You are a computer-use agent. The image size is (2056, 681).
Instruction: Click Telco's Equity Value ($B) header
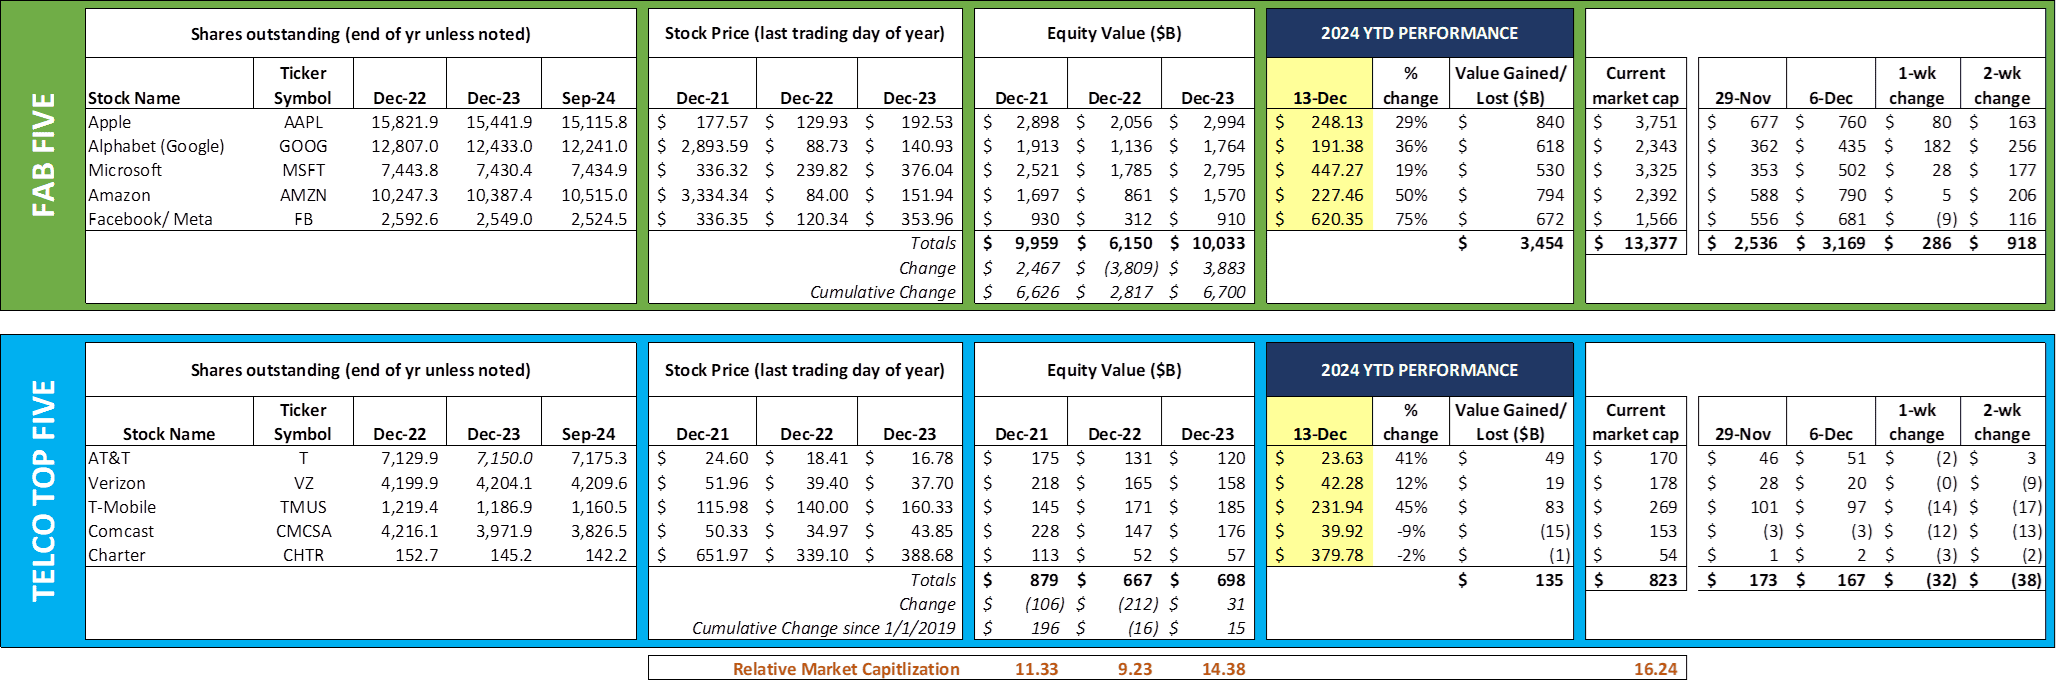click(1114, 370)
